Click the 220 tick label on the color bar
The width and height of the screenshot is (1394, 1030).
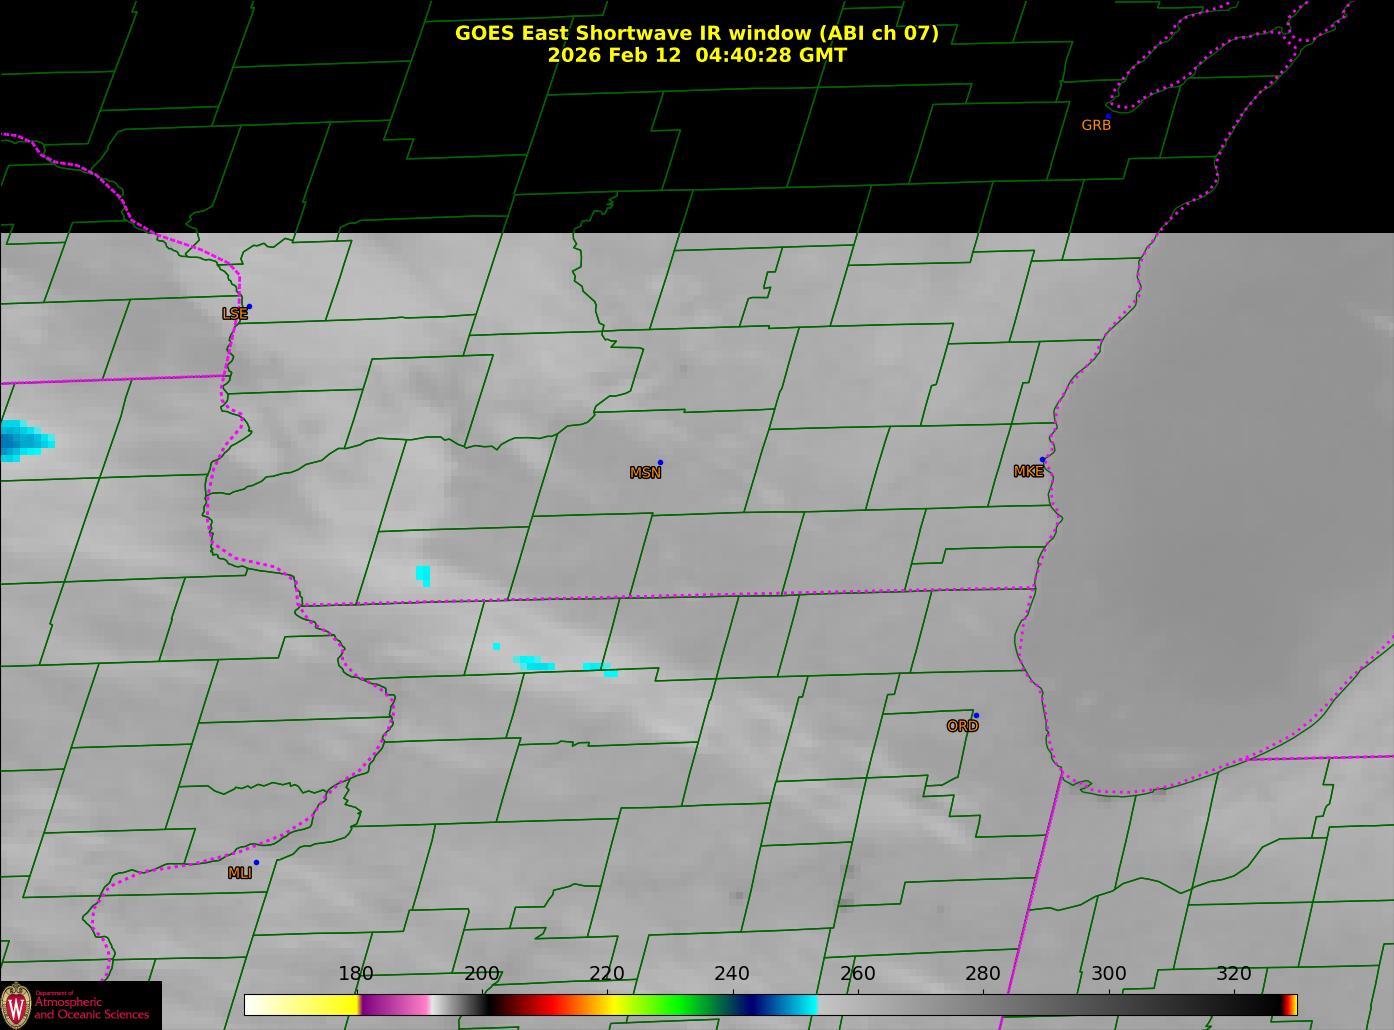pyautogui.click(x=607, y=973)
